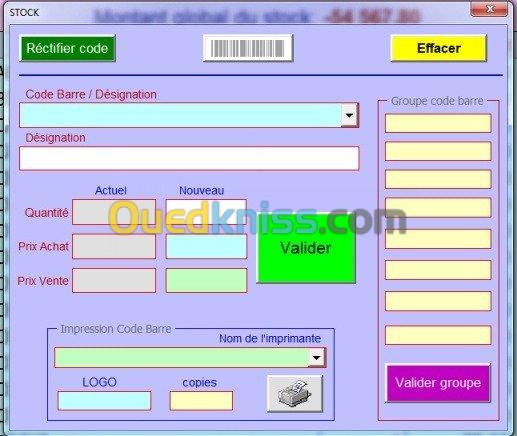Open the Code Barre / Désignation dropdown arrow
The image size is (517, 436).
pos(349,115)
